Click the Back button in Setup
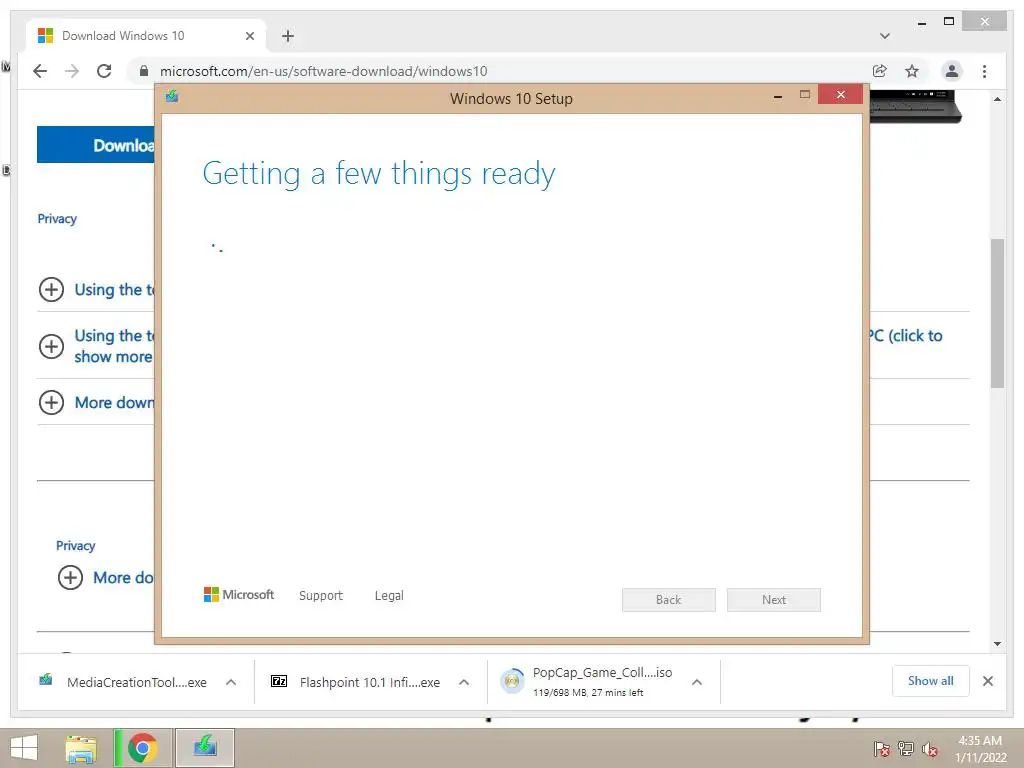 tap(669, 600)
